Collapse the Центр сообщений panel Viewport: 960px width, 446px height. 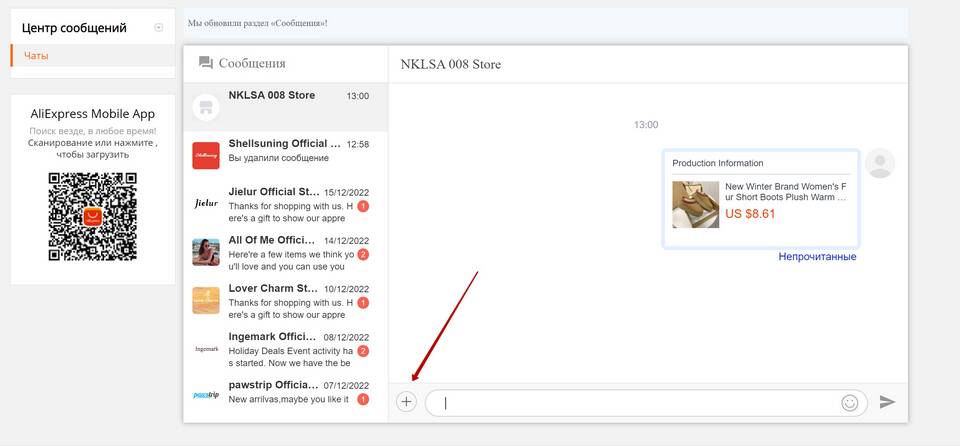pyautogui.click(x=159, y=28)
